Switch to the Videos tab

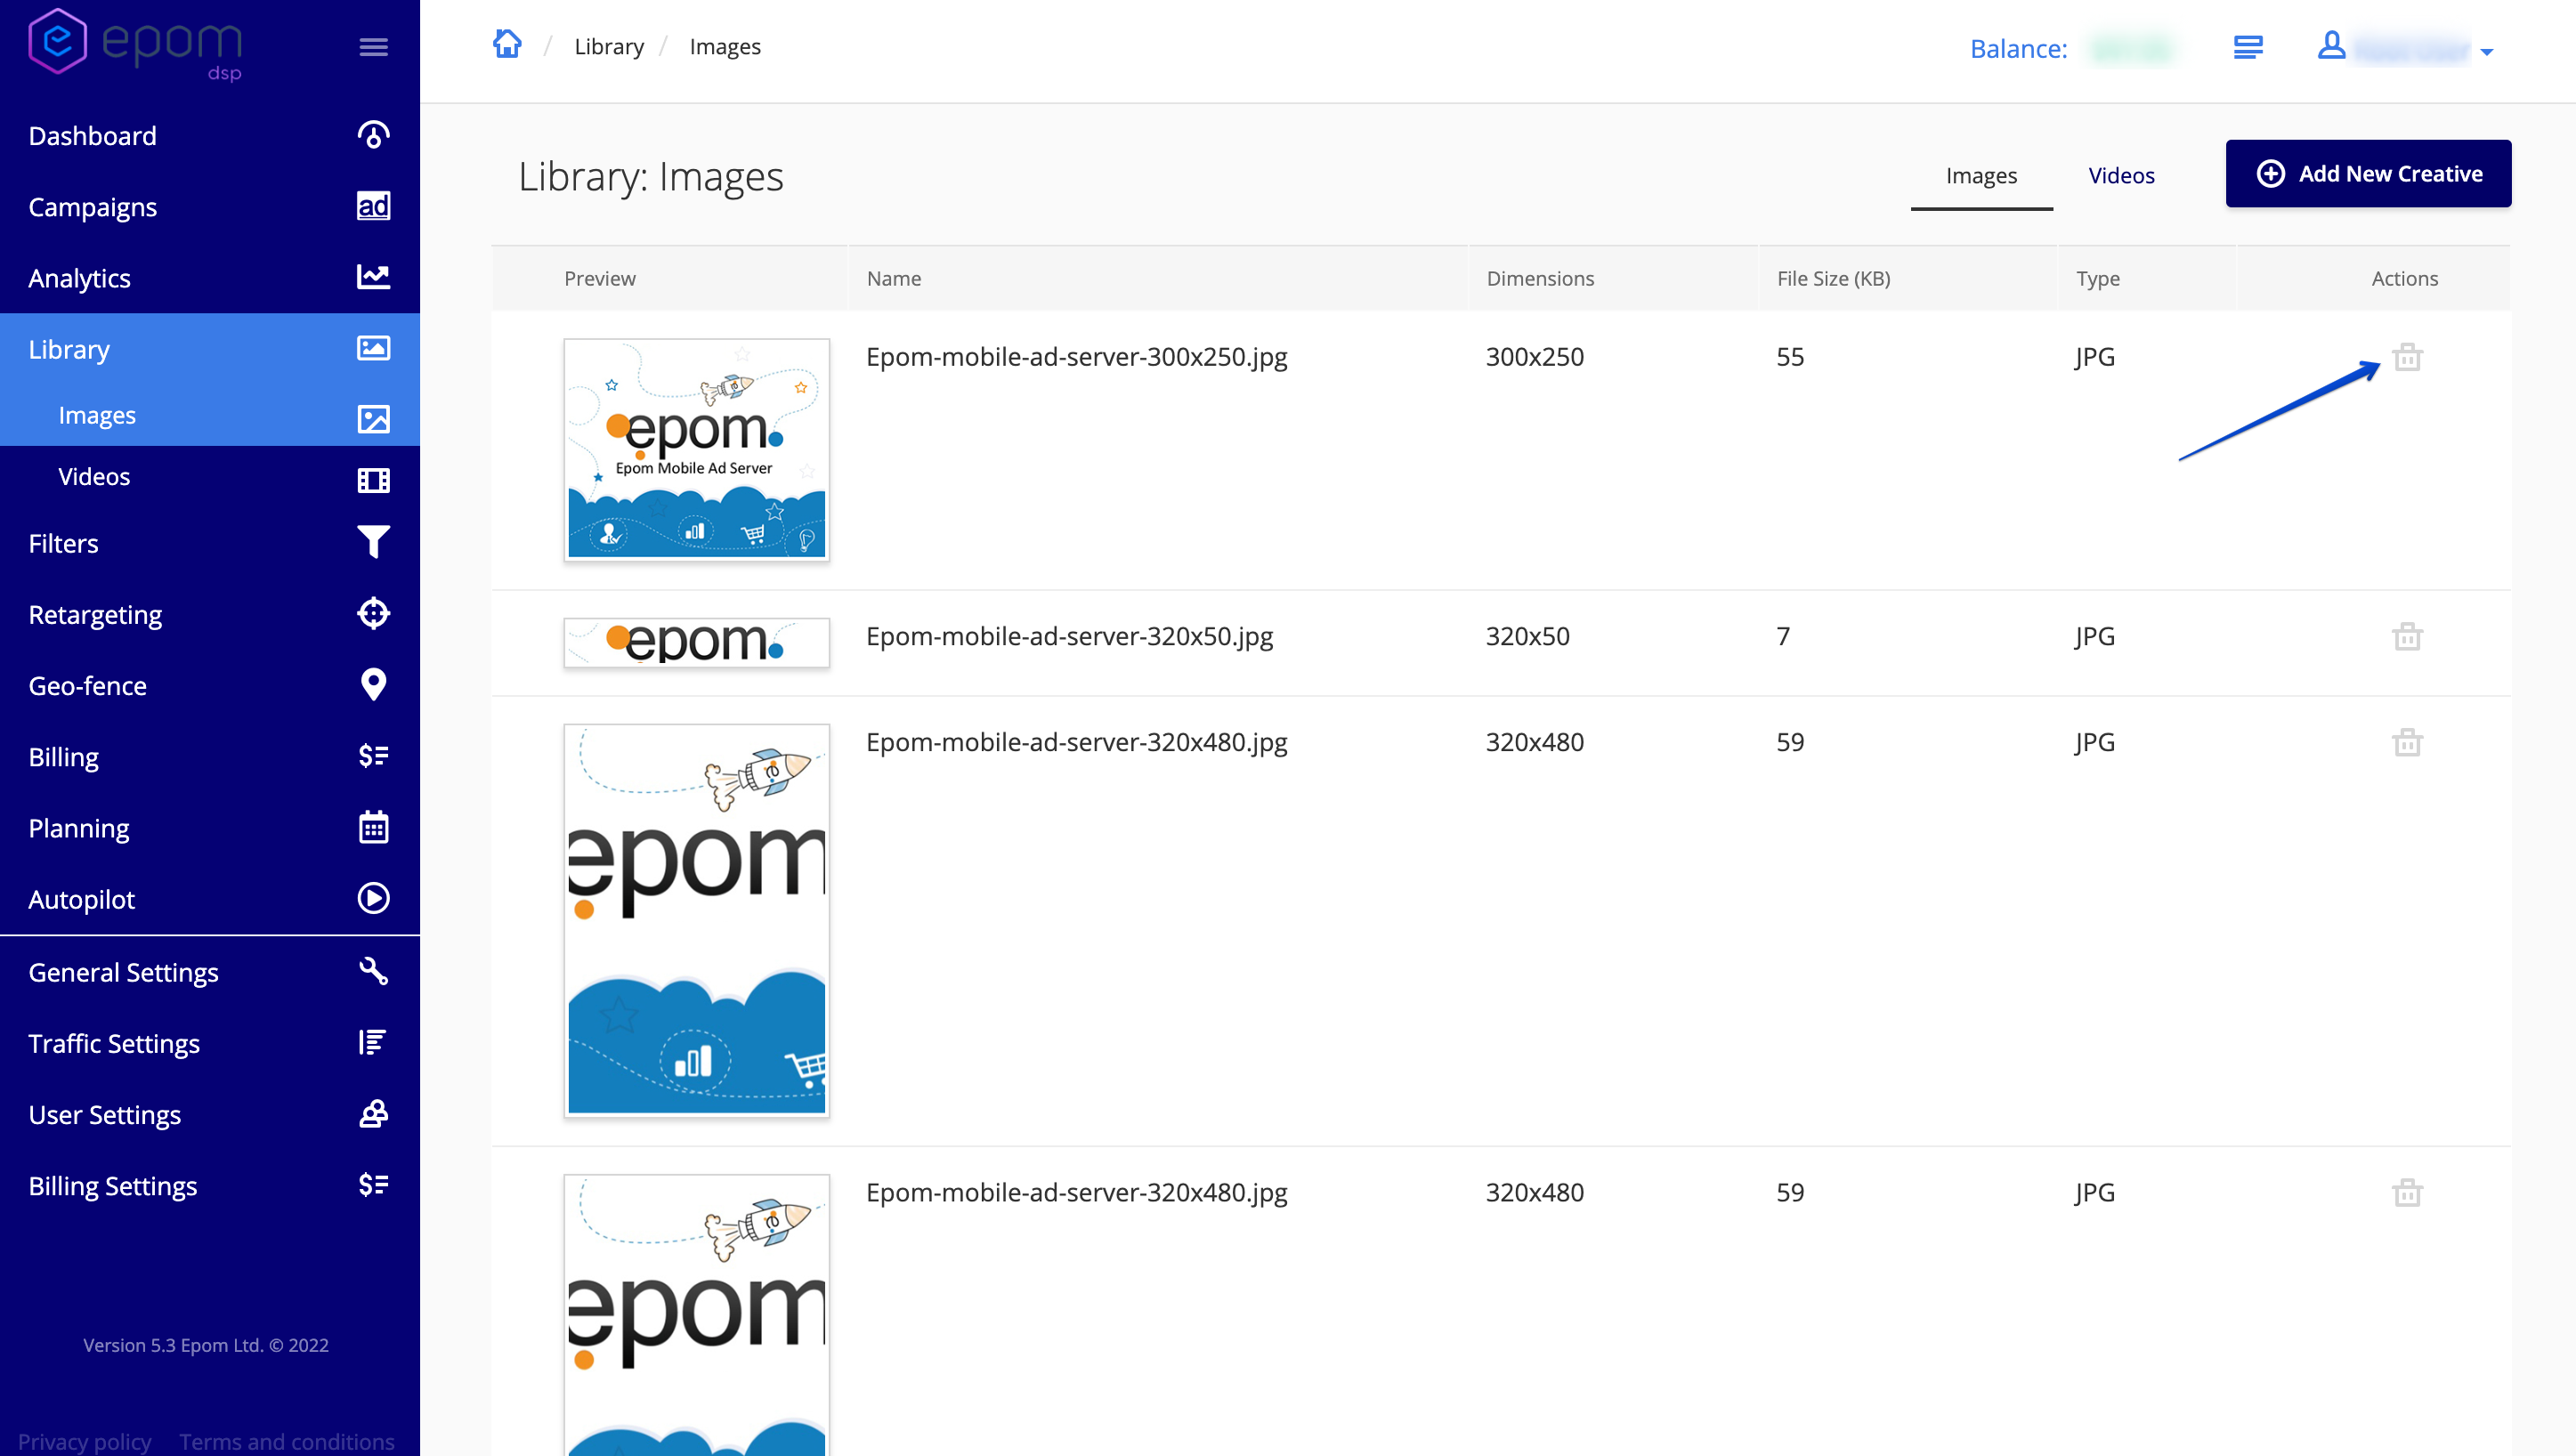click(x=2120, y=176)
